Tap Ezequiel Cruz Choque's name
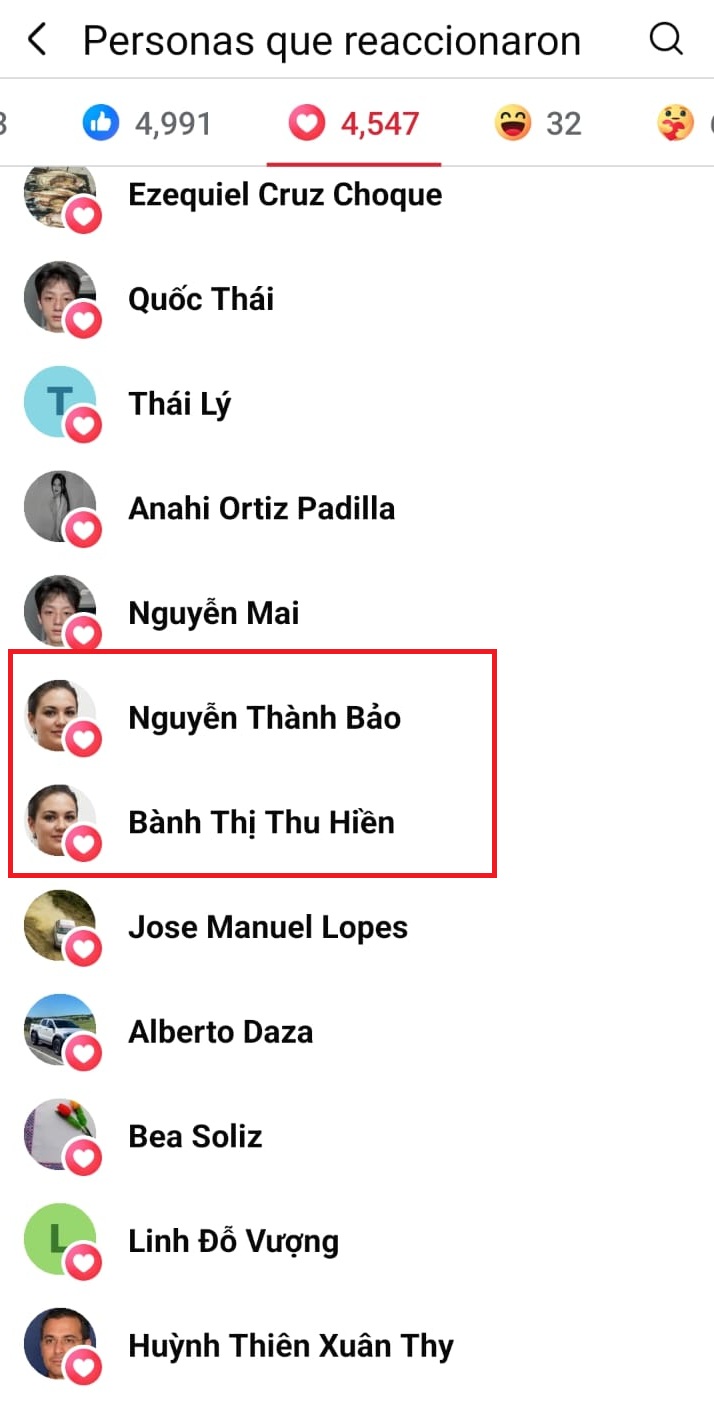This screenshot has width=714, height=1407. (285, 194)
